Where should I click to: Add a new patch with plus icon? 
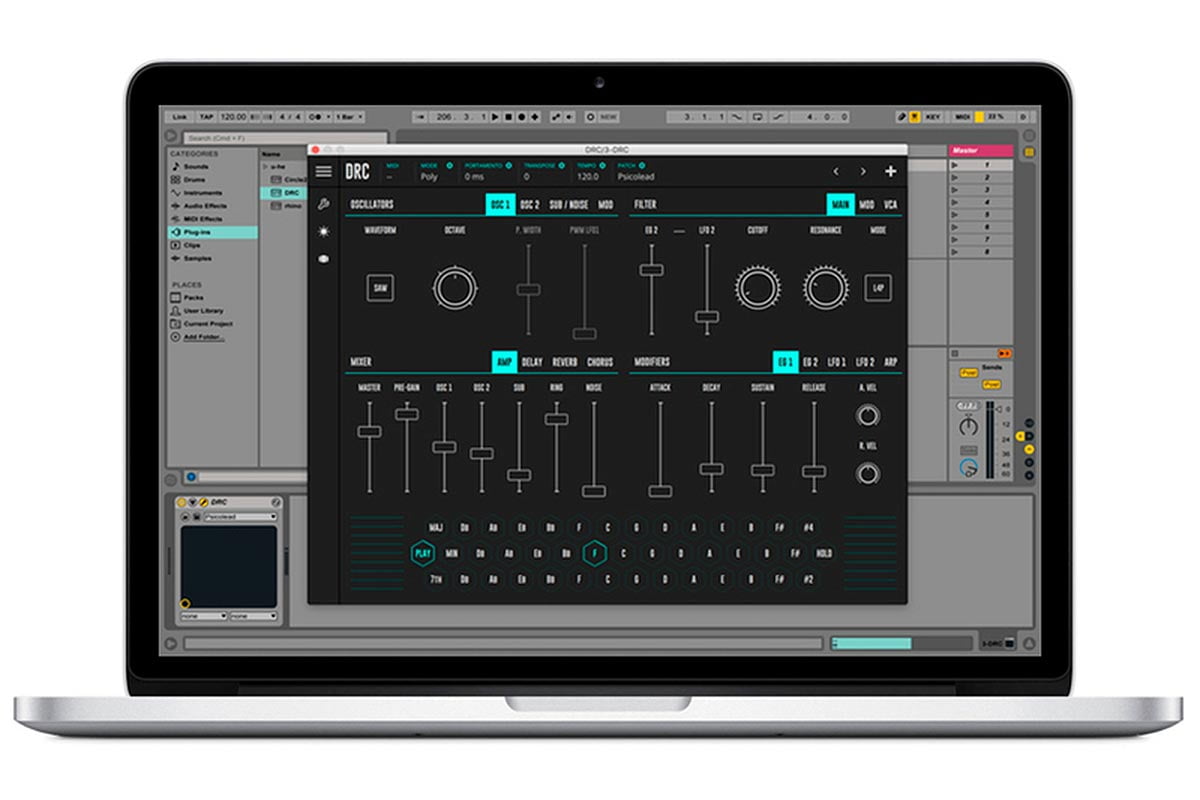click(x=890, y=171)
